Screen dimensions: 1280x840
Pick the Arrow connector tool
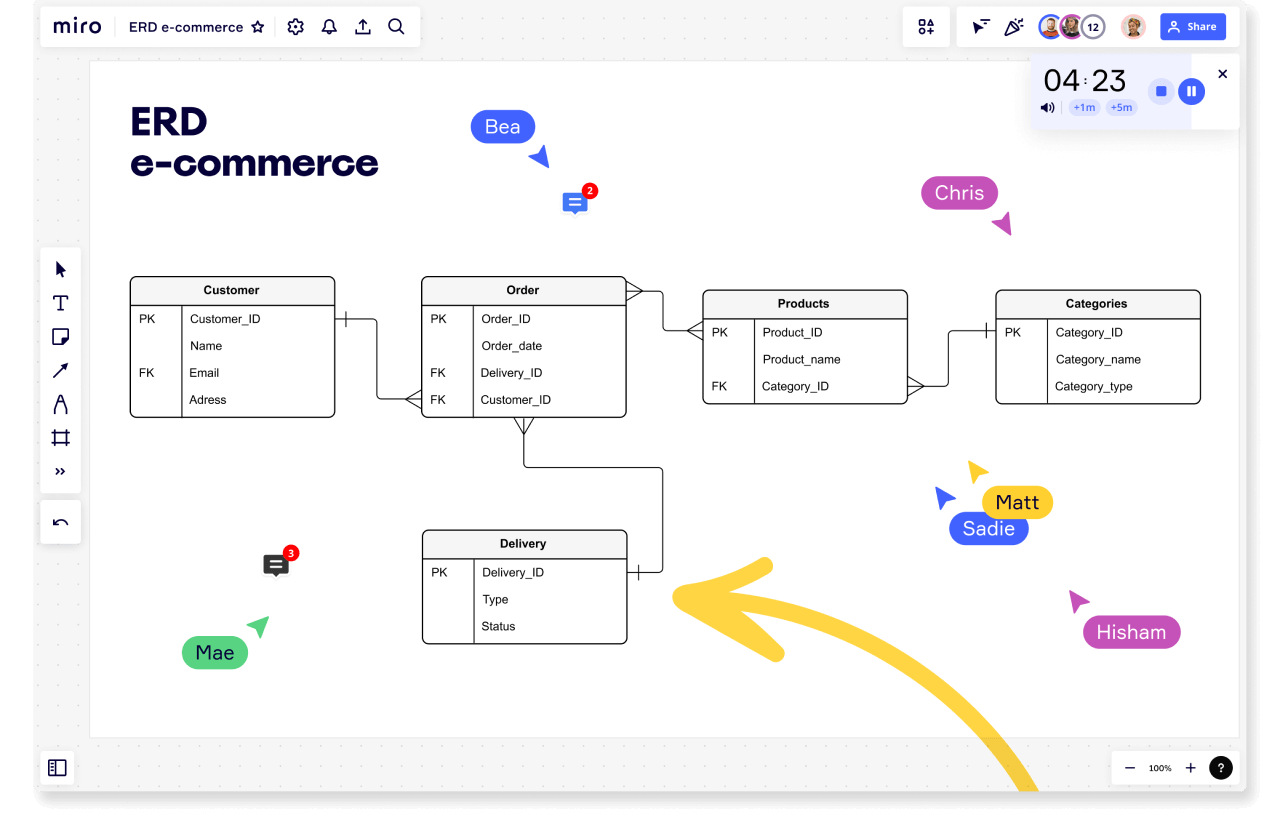tap(61, 371)
